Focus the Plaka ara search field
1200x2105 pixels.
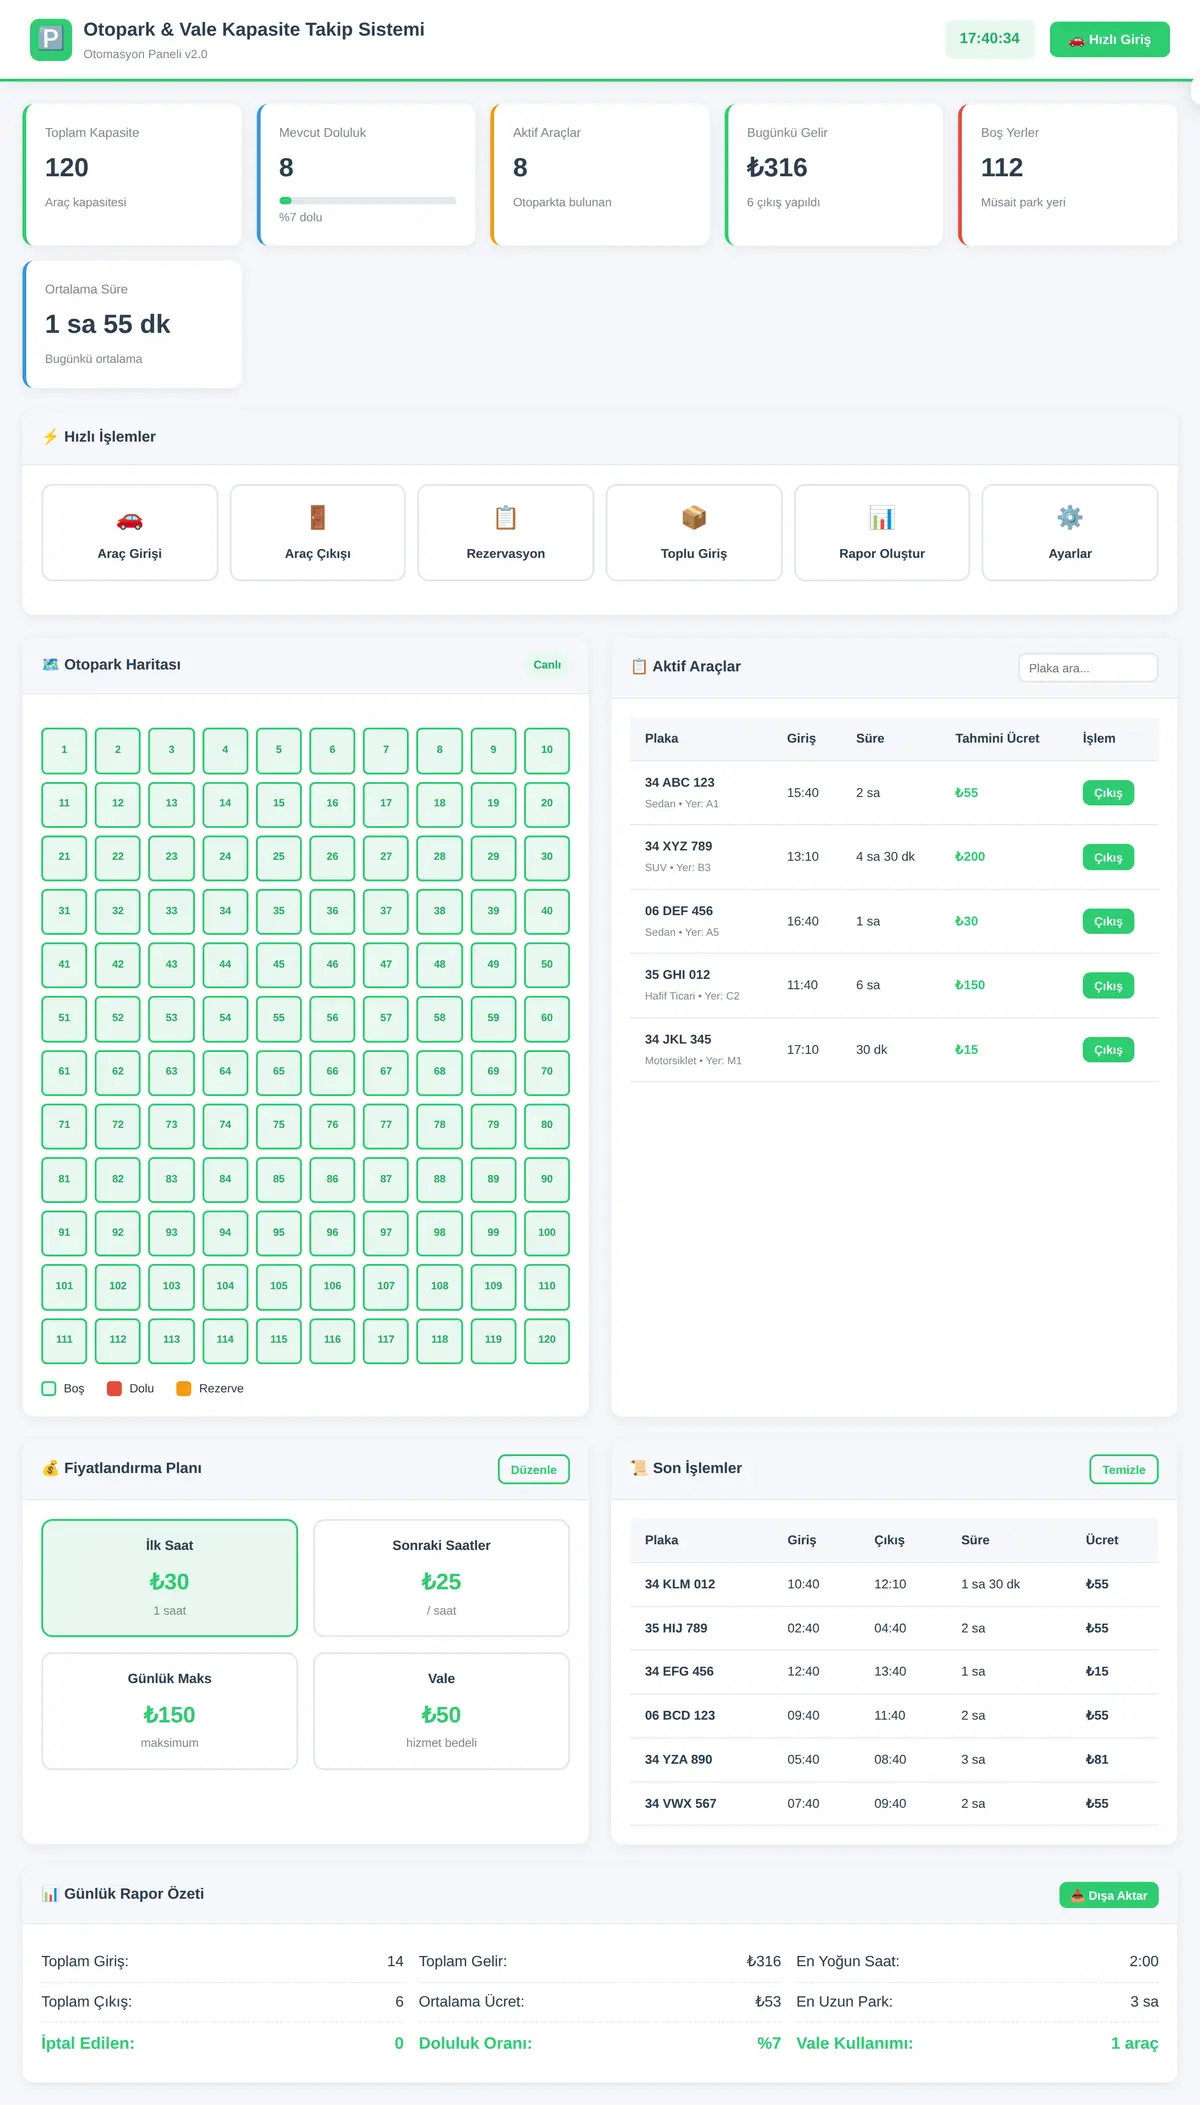(1088, 668)
